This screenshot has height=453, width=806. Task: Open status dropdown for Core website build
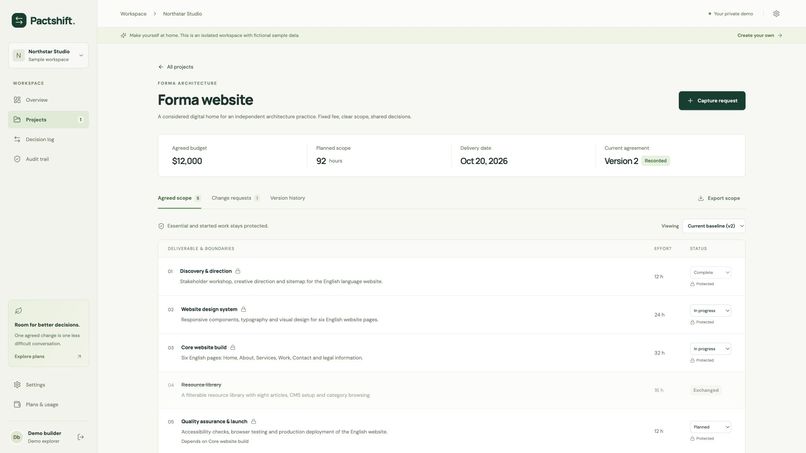(x=711, y=349)
